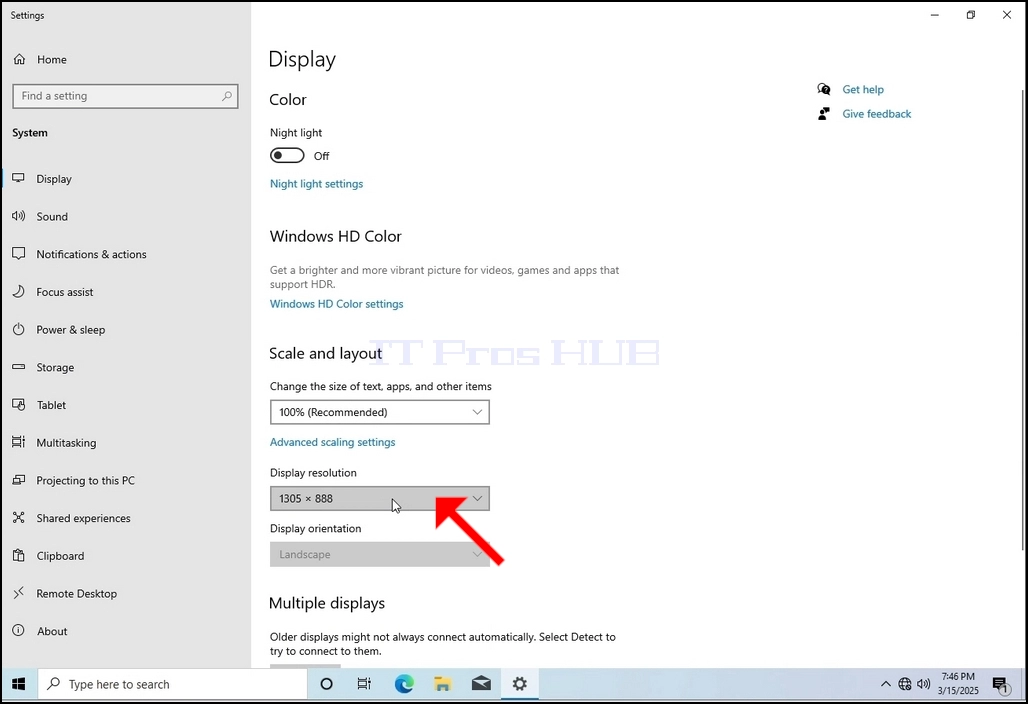The image size is (1028, 704).
Task: Click the Give feedback link
Action: tap(877, 114)
